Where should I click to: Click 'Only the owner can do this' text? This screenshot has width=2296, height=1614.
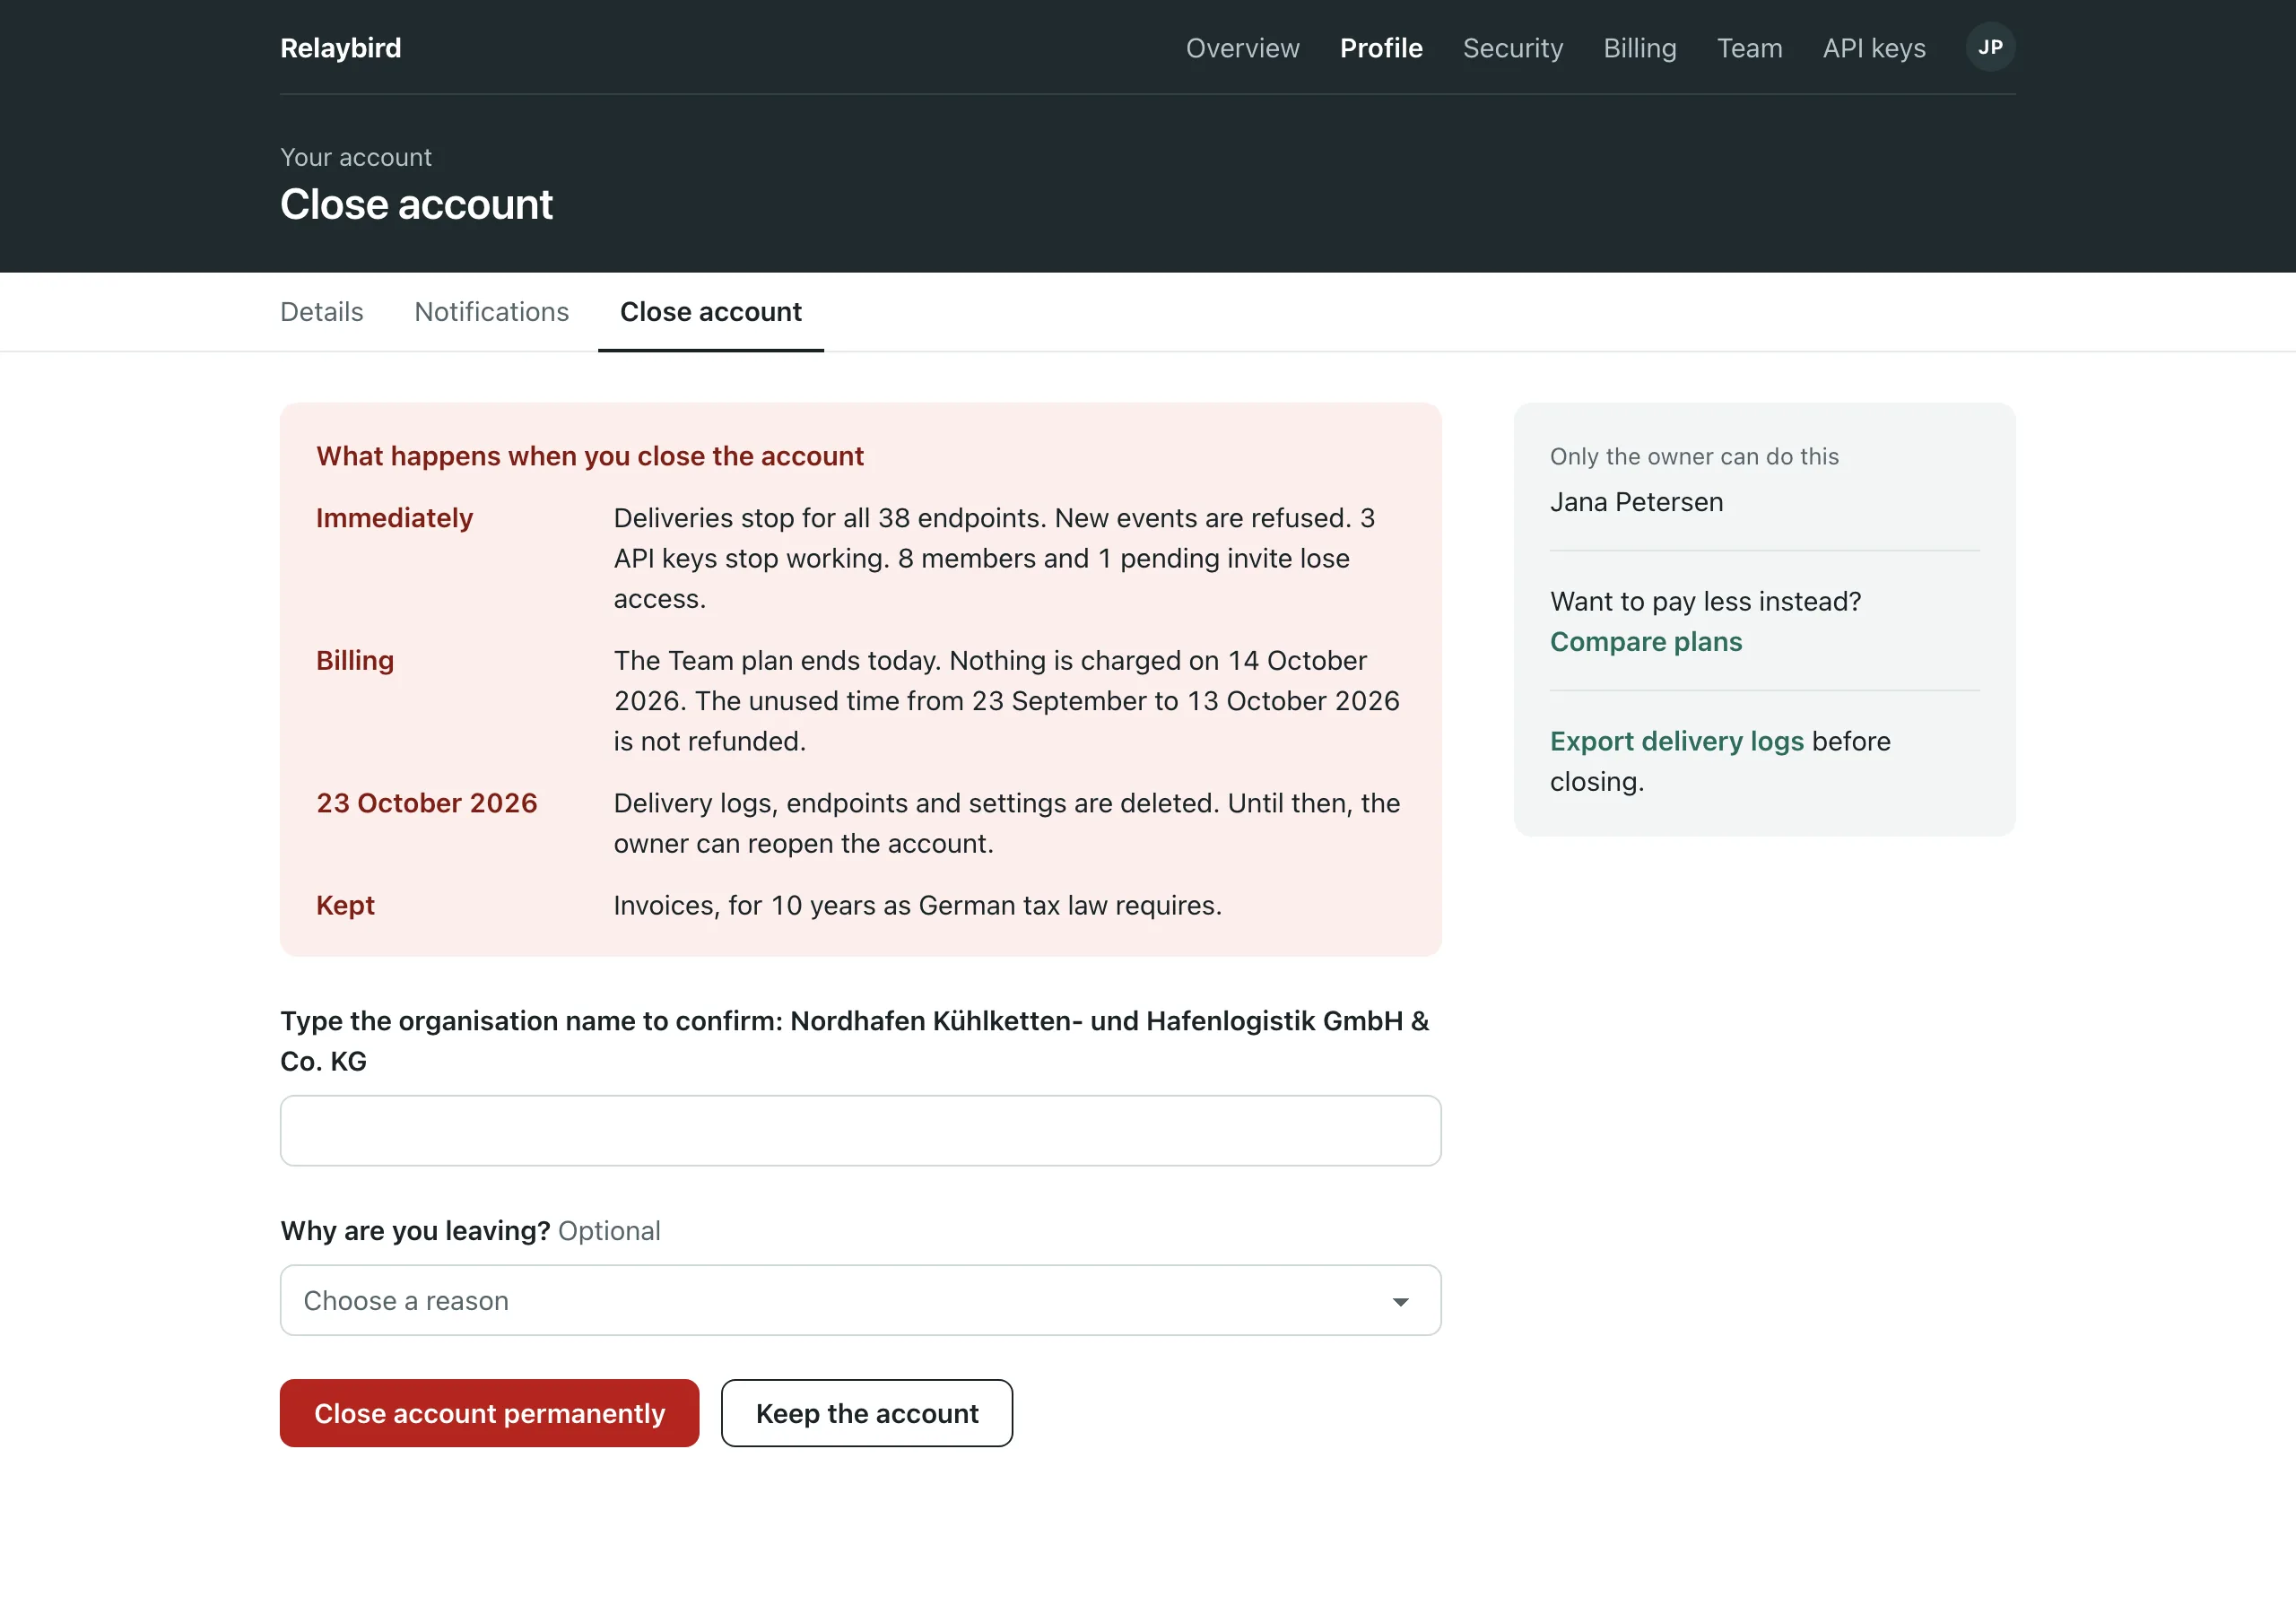click(1694, 456)
